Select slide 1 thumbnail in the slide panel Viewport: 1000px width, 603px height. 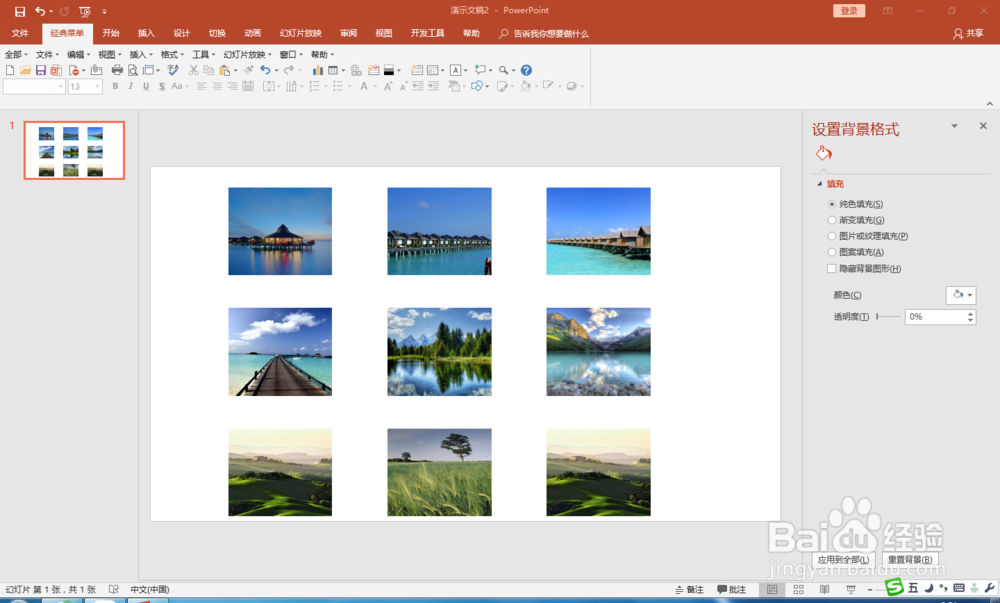(74, 150)
